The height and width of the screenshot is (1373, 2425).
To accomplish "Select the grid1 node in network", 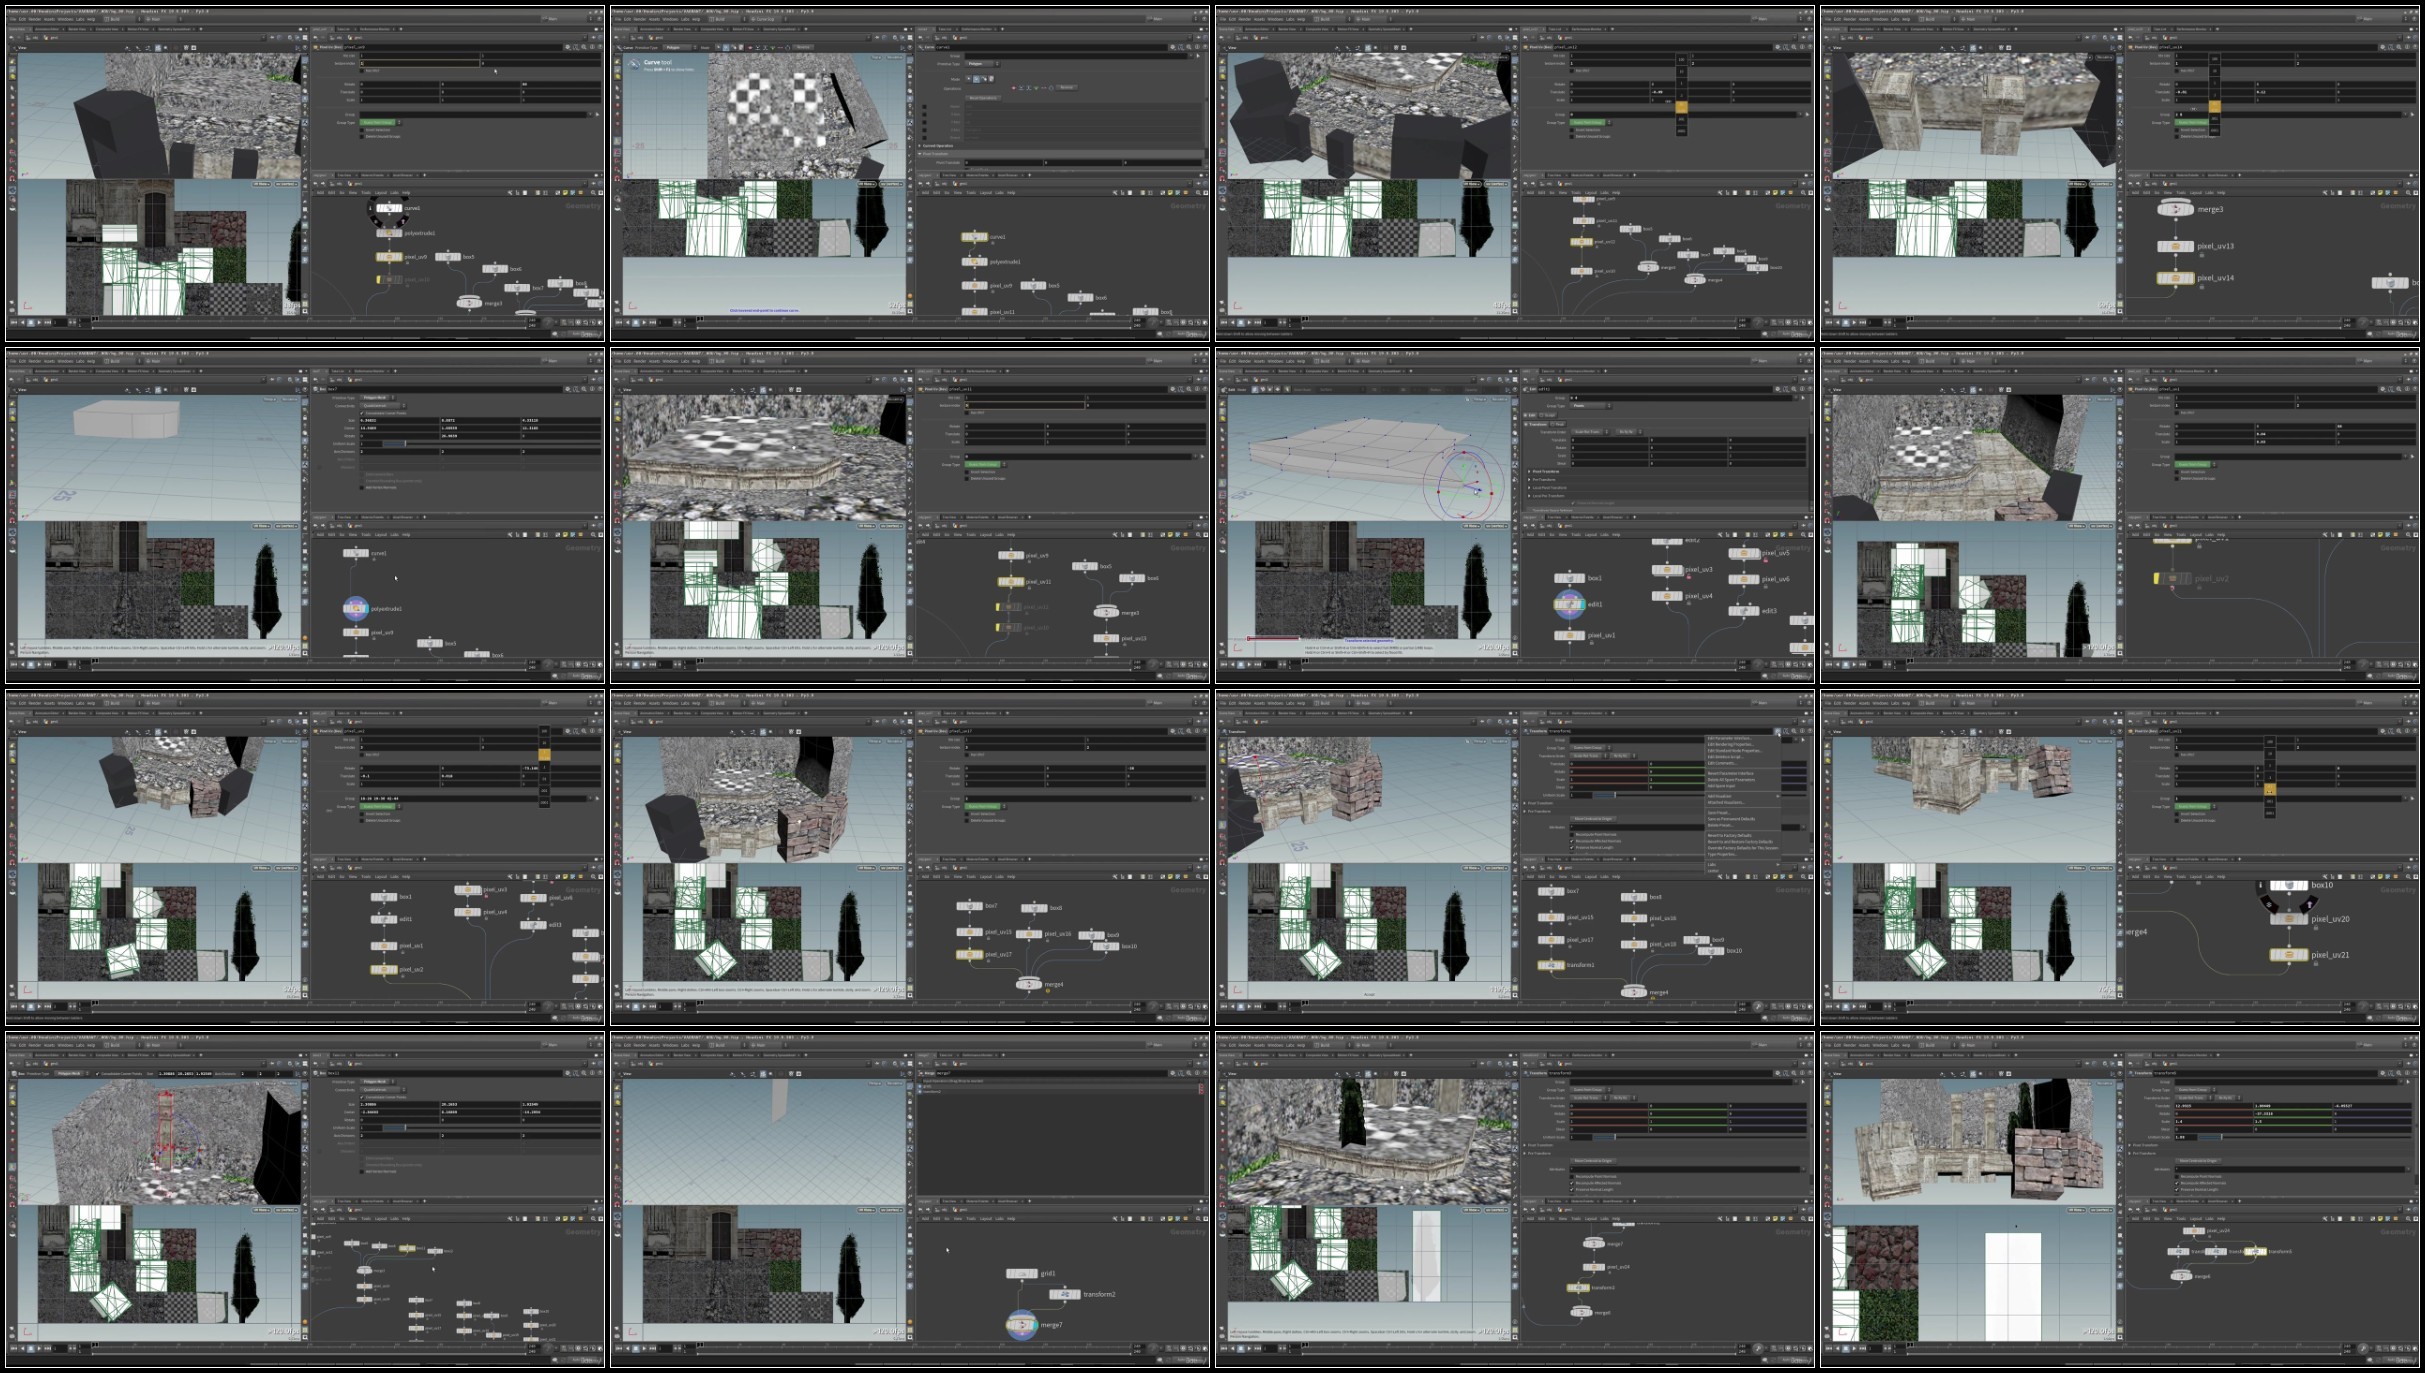I will [1021, 1273].
